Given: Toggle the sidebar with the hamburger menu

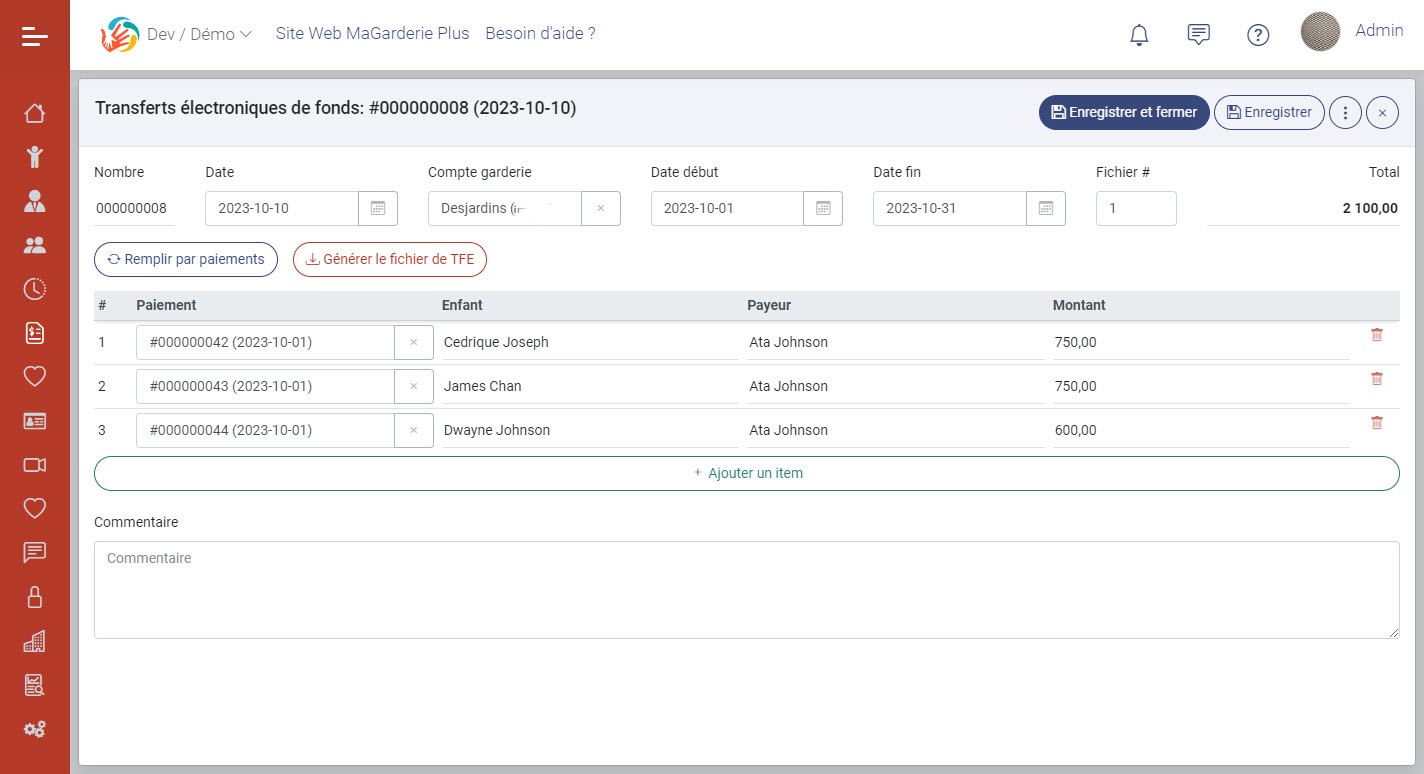Looking at the screenshot, I should 35,35.
